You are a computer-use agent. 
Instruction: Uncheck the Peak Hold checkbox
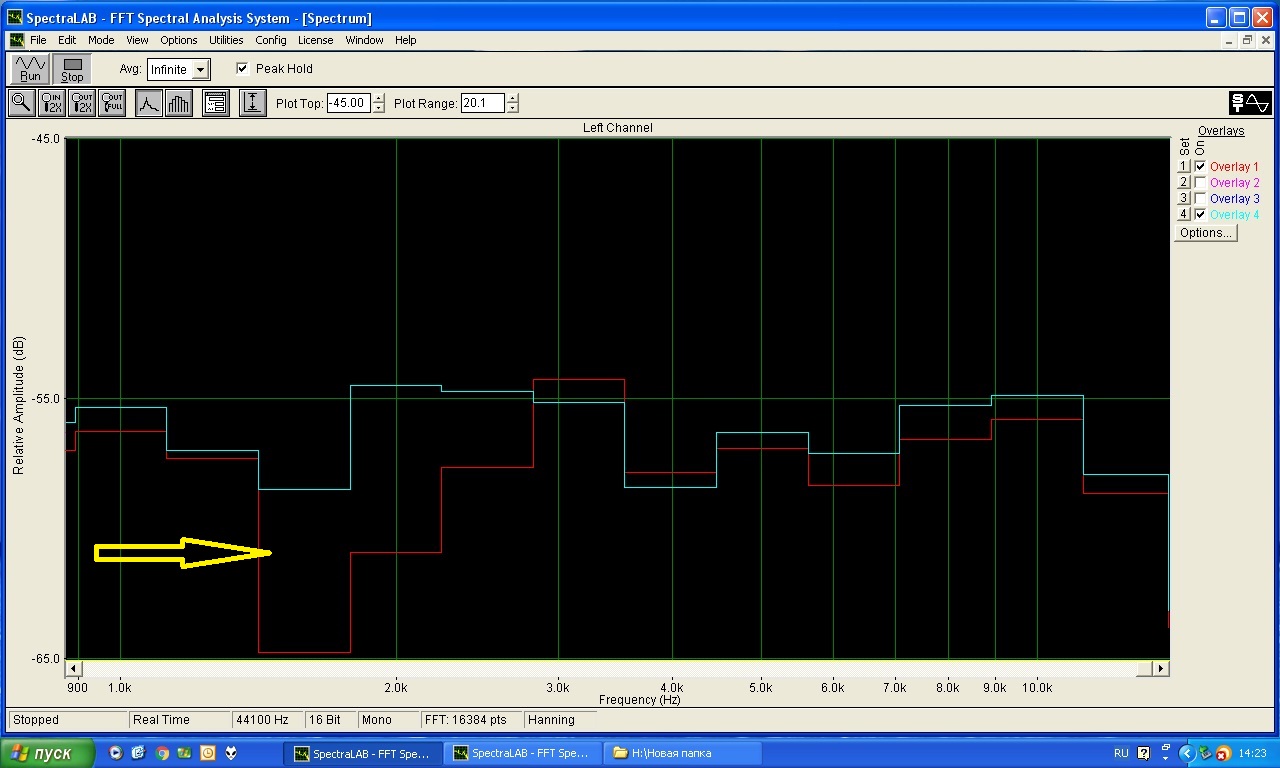pyautogui.click(x=242, y=69)
